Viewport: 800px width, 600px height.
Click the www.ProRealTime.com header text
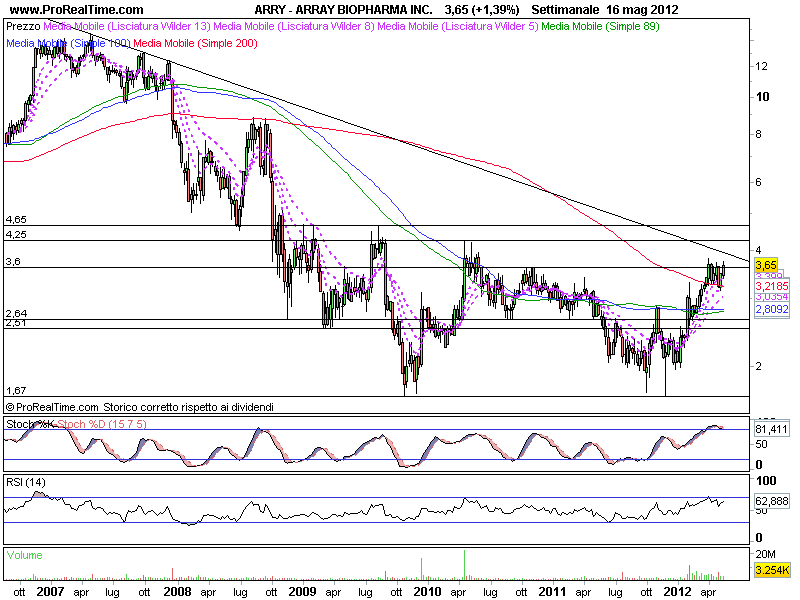coord(77,10)
